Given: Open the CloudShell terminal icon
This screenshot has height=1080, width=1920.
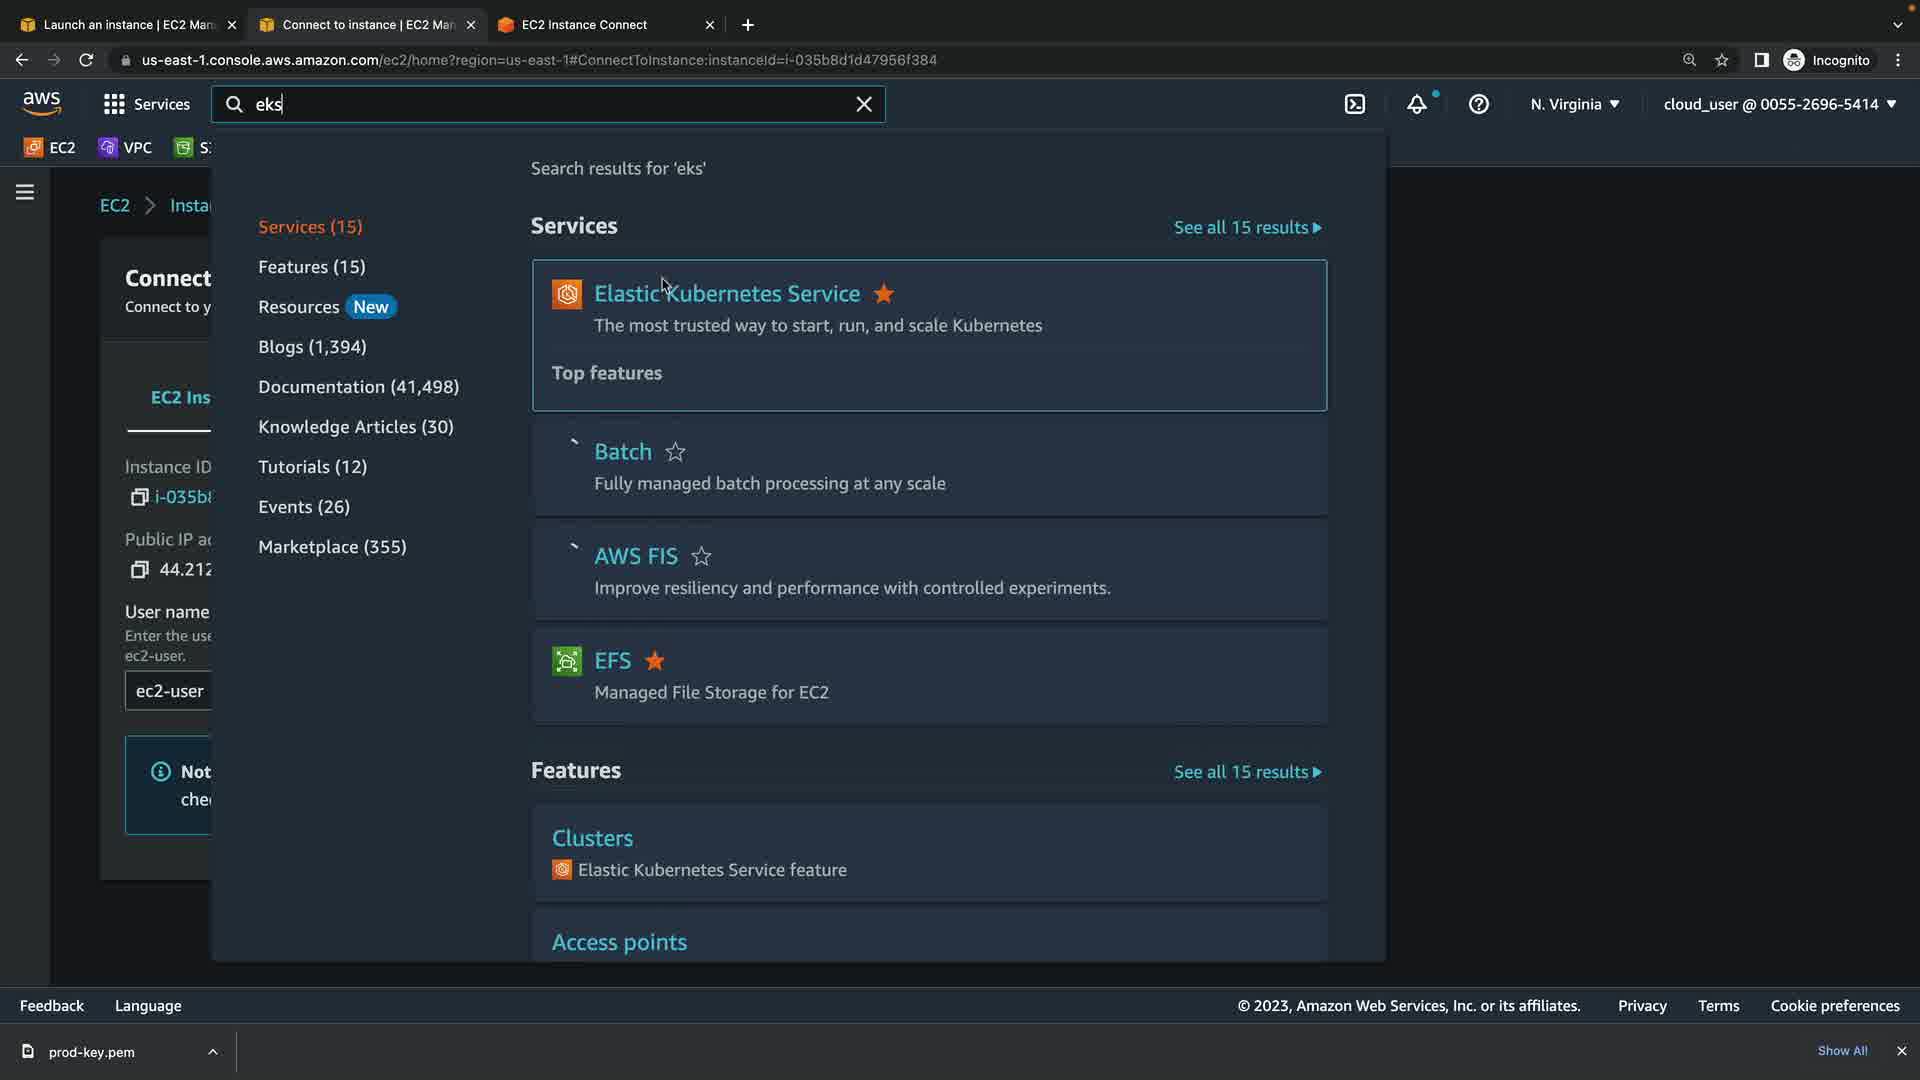Looking at the screenshot, I should click(1355, 104).
